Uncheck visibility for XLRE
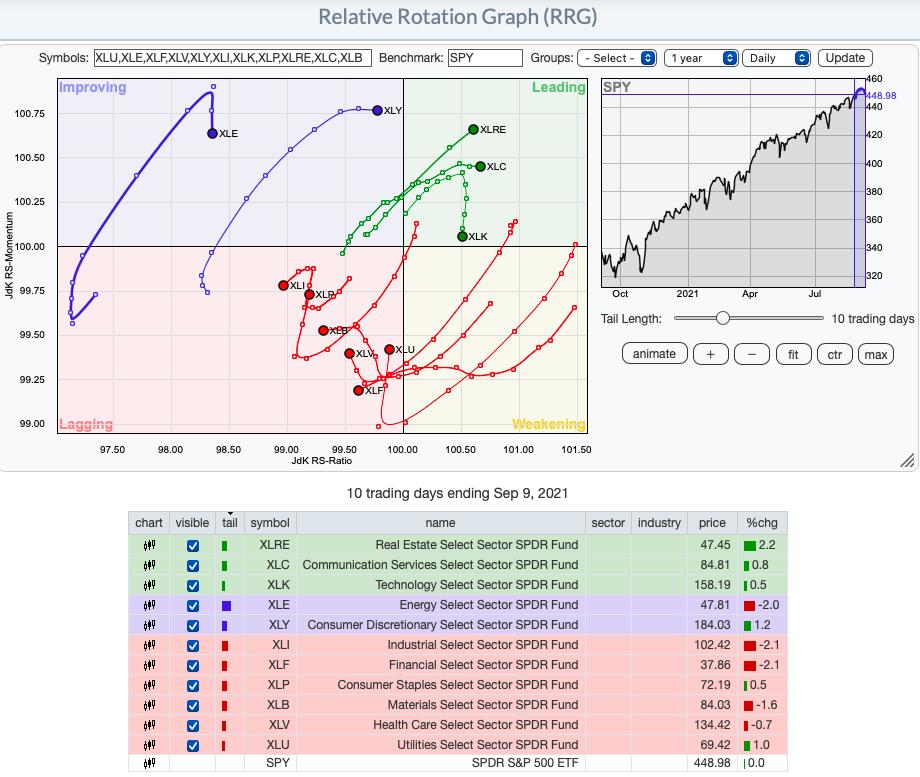The image size is (920, 777). click(x=192, y=546)
